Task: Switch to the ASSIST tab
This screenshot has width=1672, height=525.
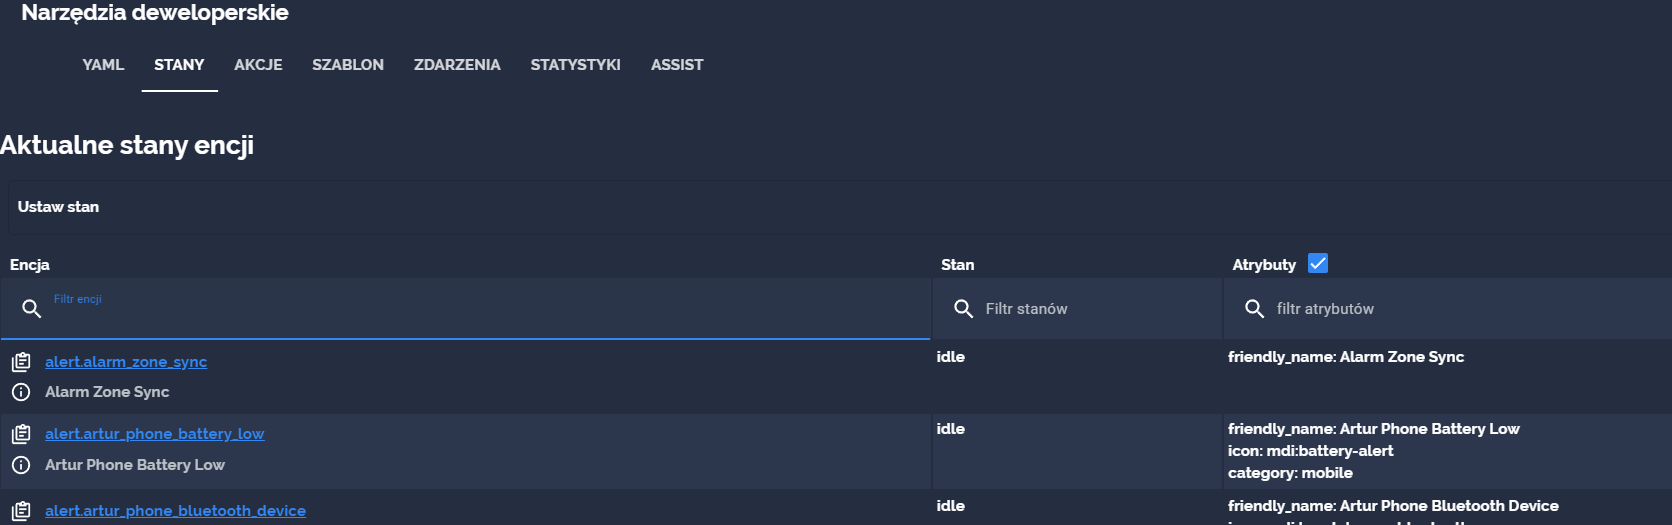Action: (x=677, y=65)
